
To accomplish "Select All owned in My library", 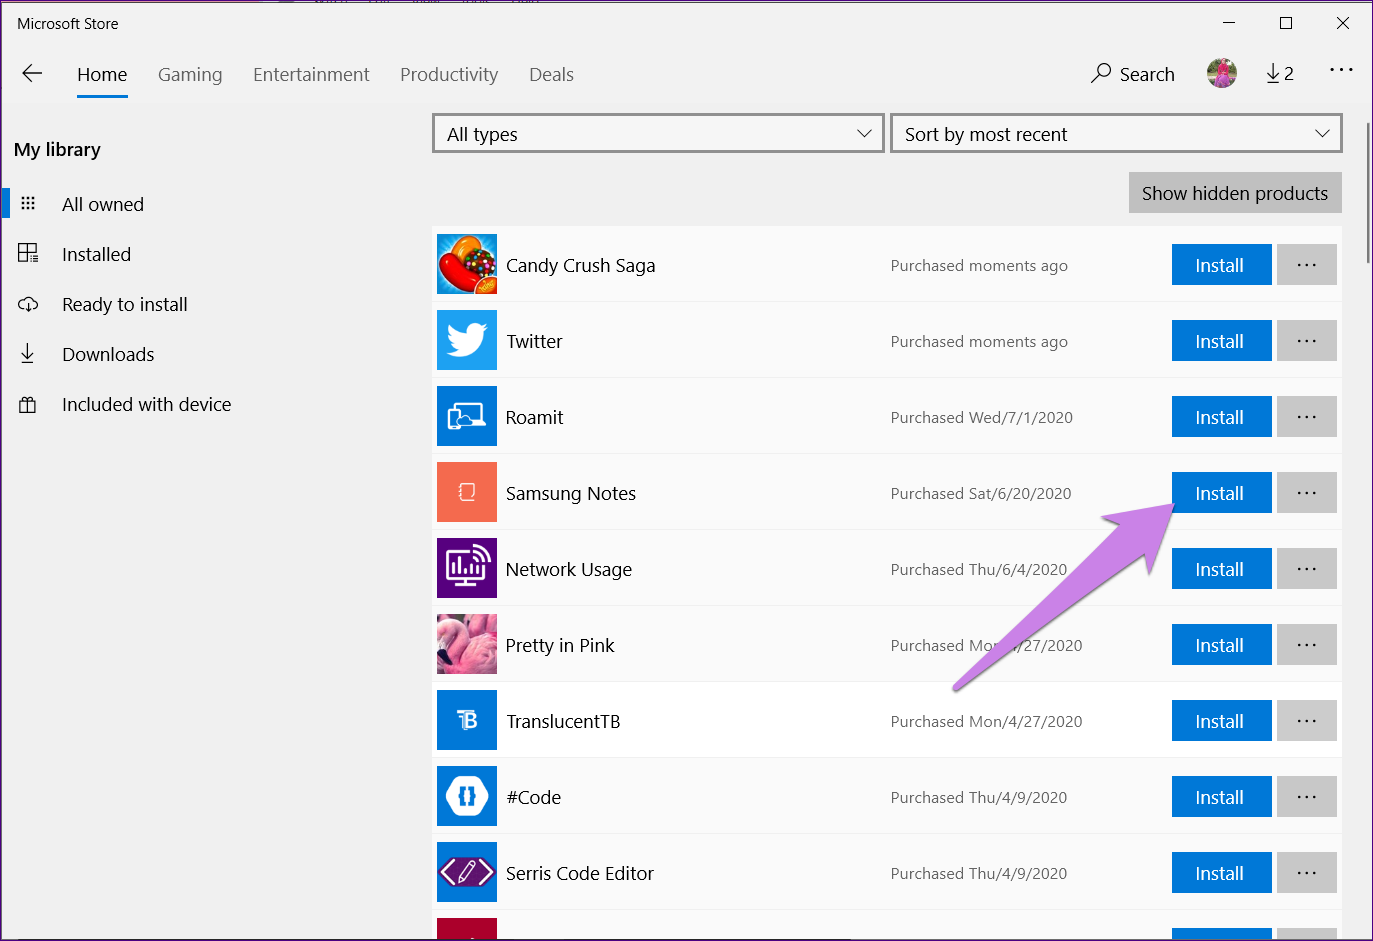I will coord(103,204).
